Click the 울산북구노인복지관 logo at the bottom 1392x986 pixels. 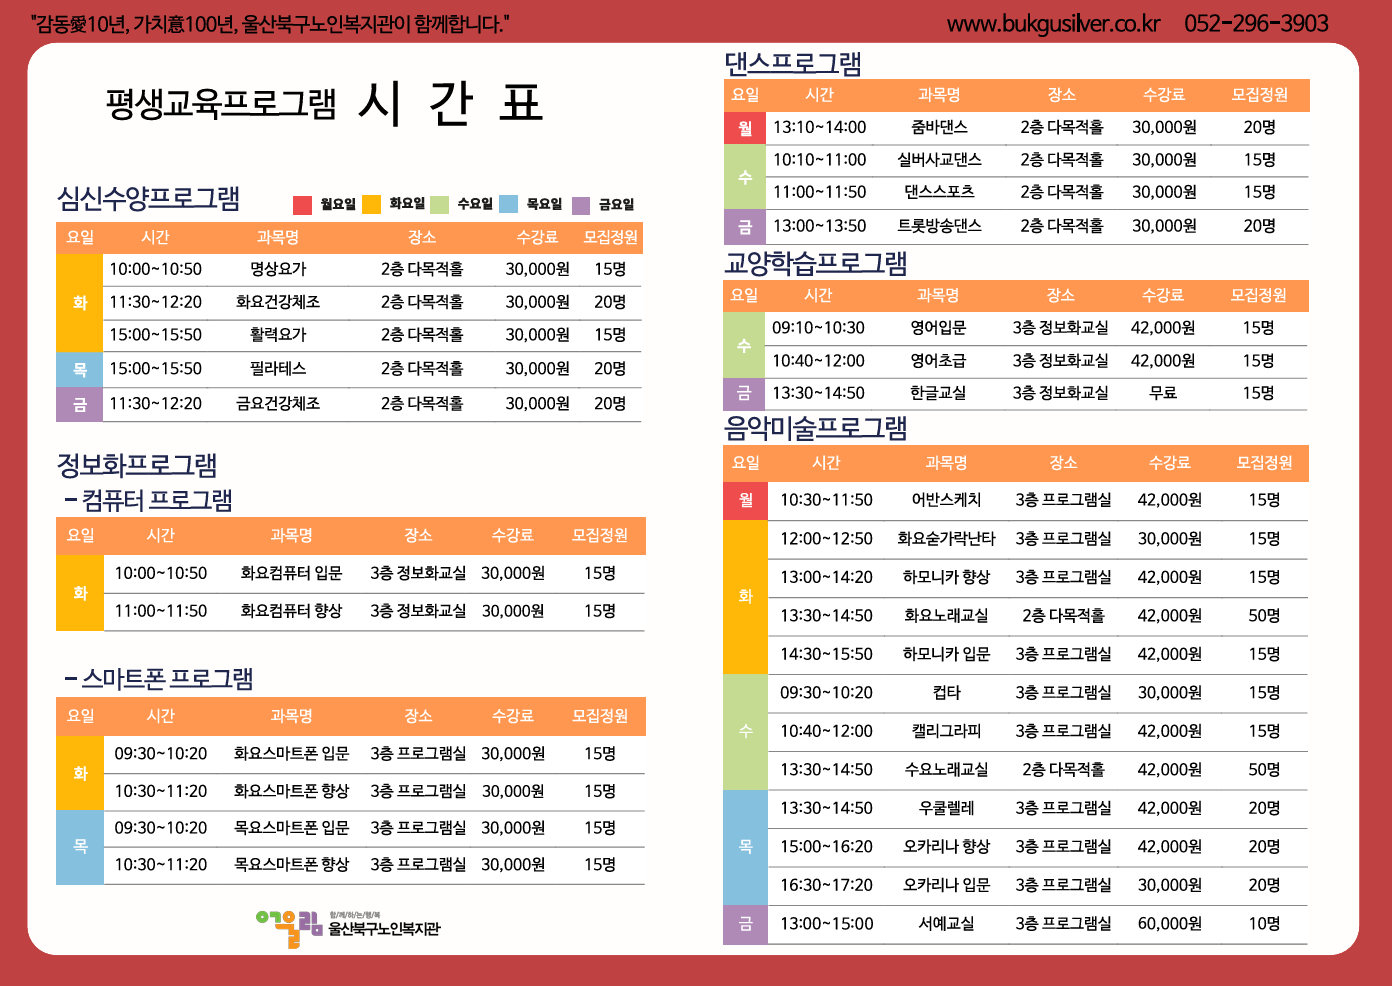[348, 927]
